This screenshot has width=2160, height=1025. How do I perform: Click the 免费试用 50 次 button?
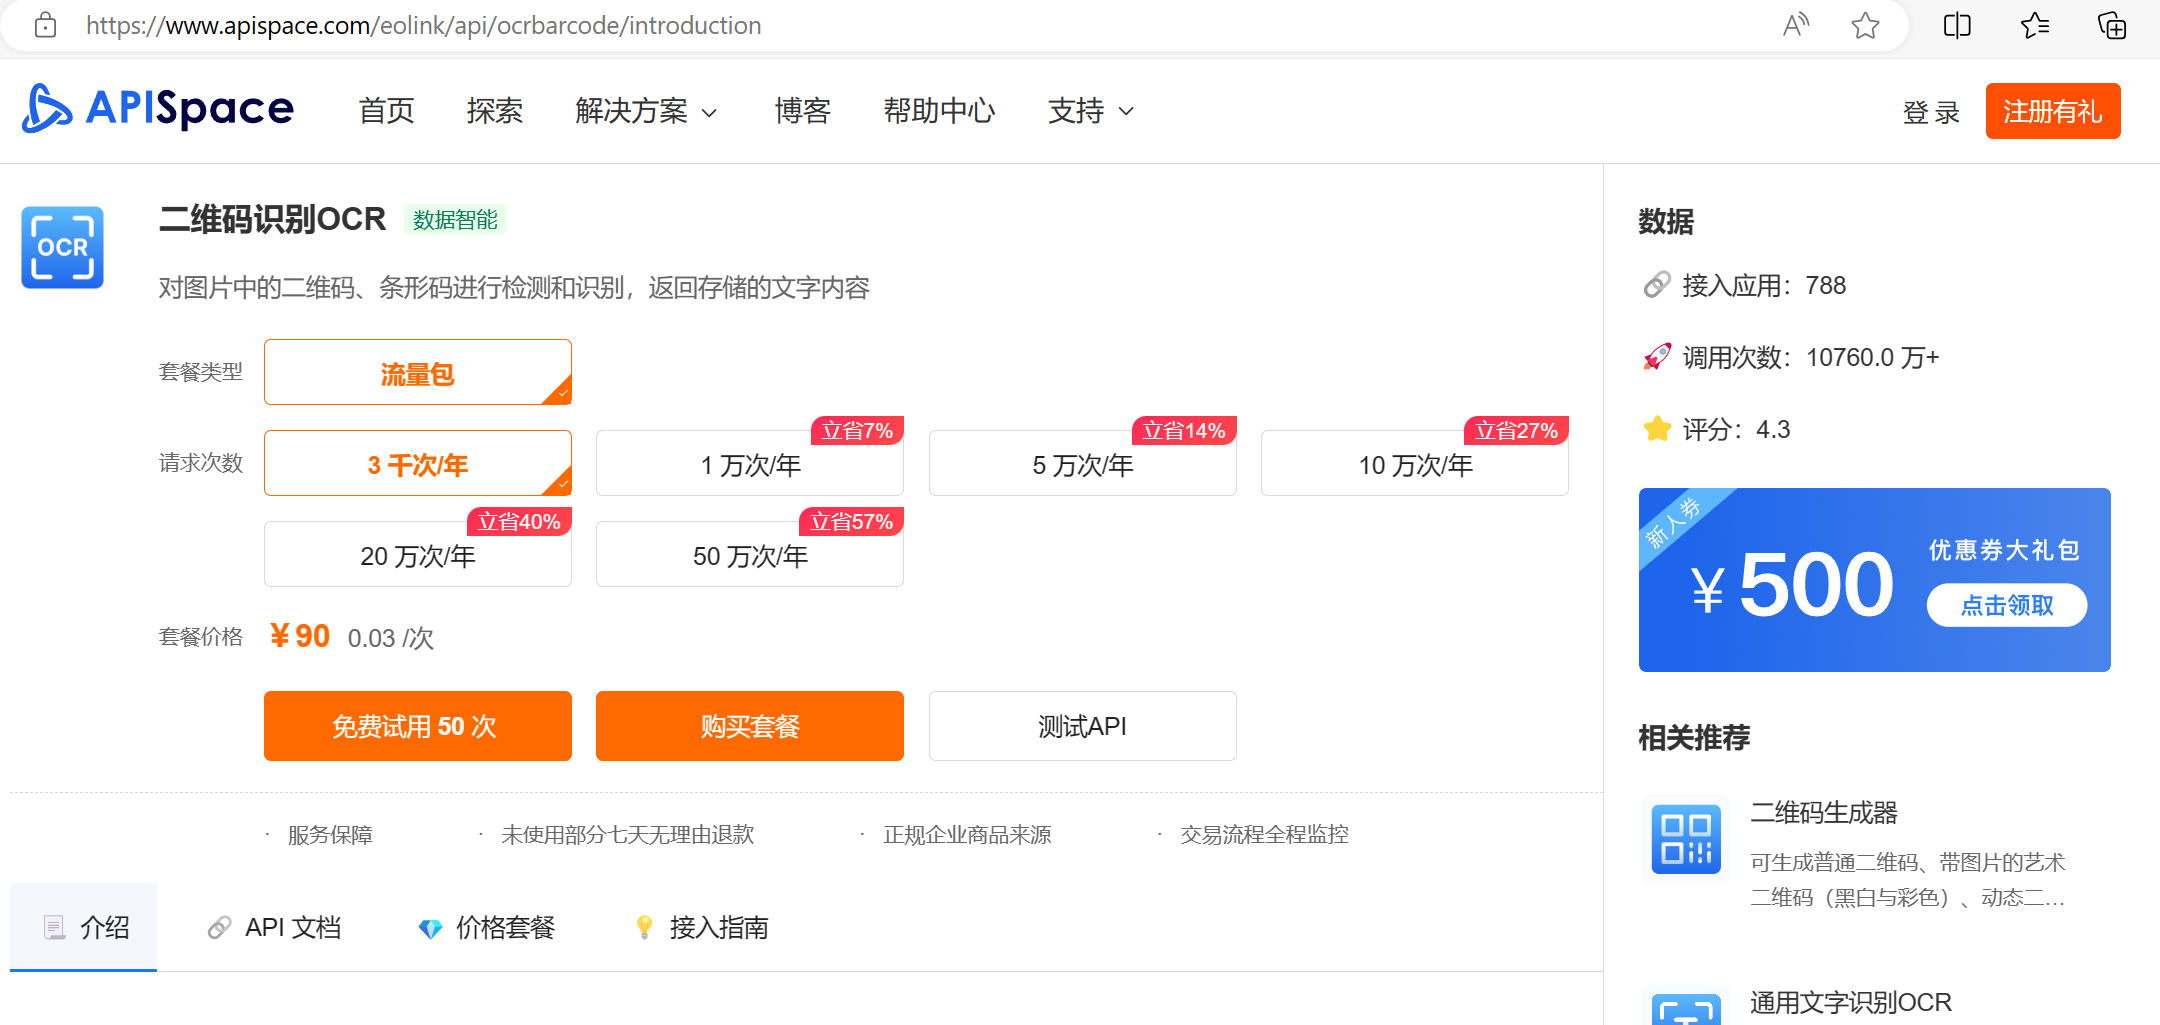click(417, 726)
